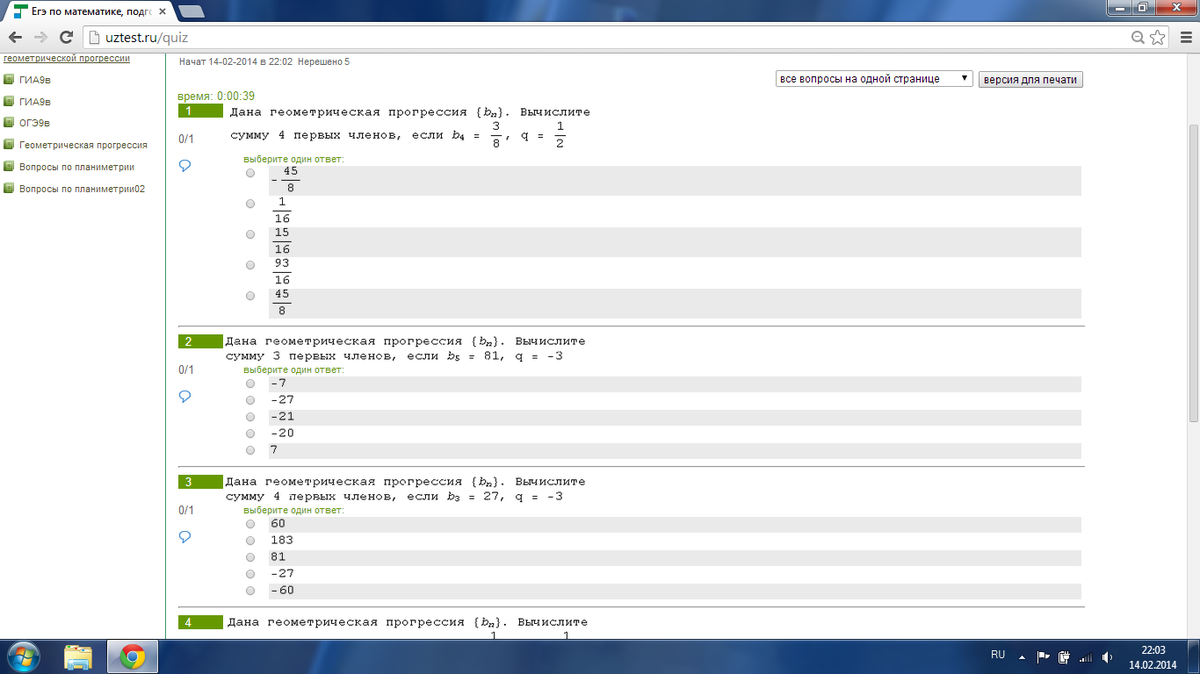
Task: Click comment bubble icon for question 1
Action: [x=184, y=166]
